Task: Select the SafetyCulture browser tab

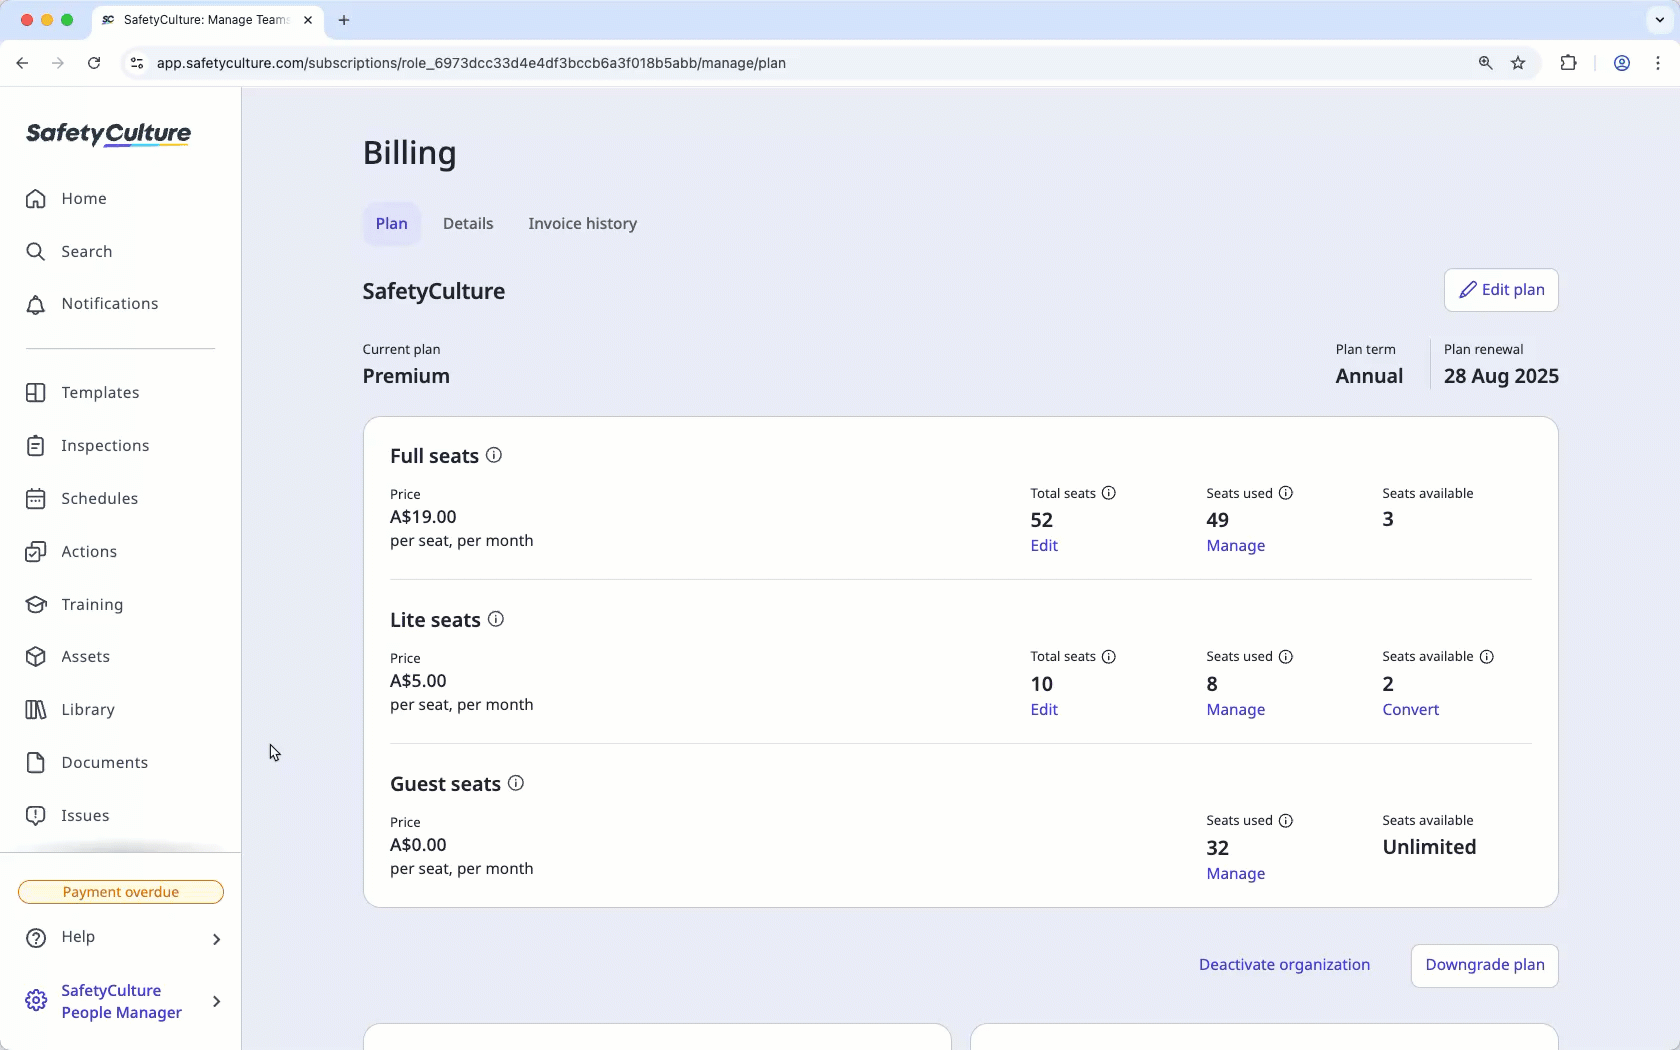Action: [207, 20]
